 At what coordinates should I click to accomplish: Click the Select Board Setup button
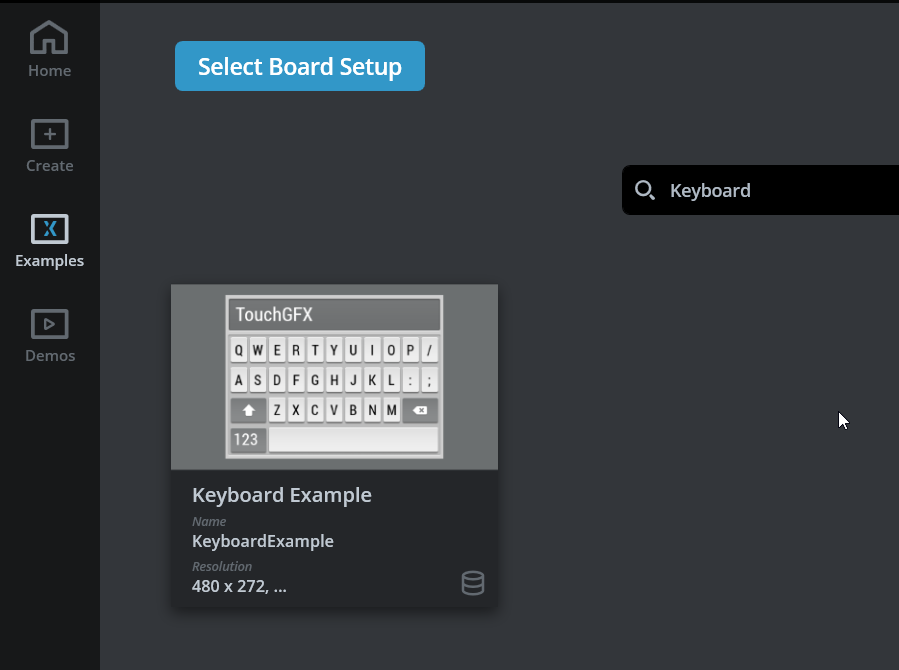[299, 66]
